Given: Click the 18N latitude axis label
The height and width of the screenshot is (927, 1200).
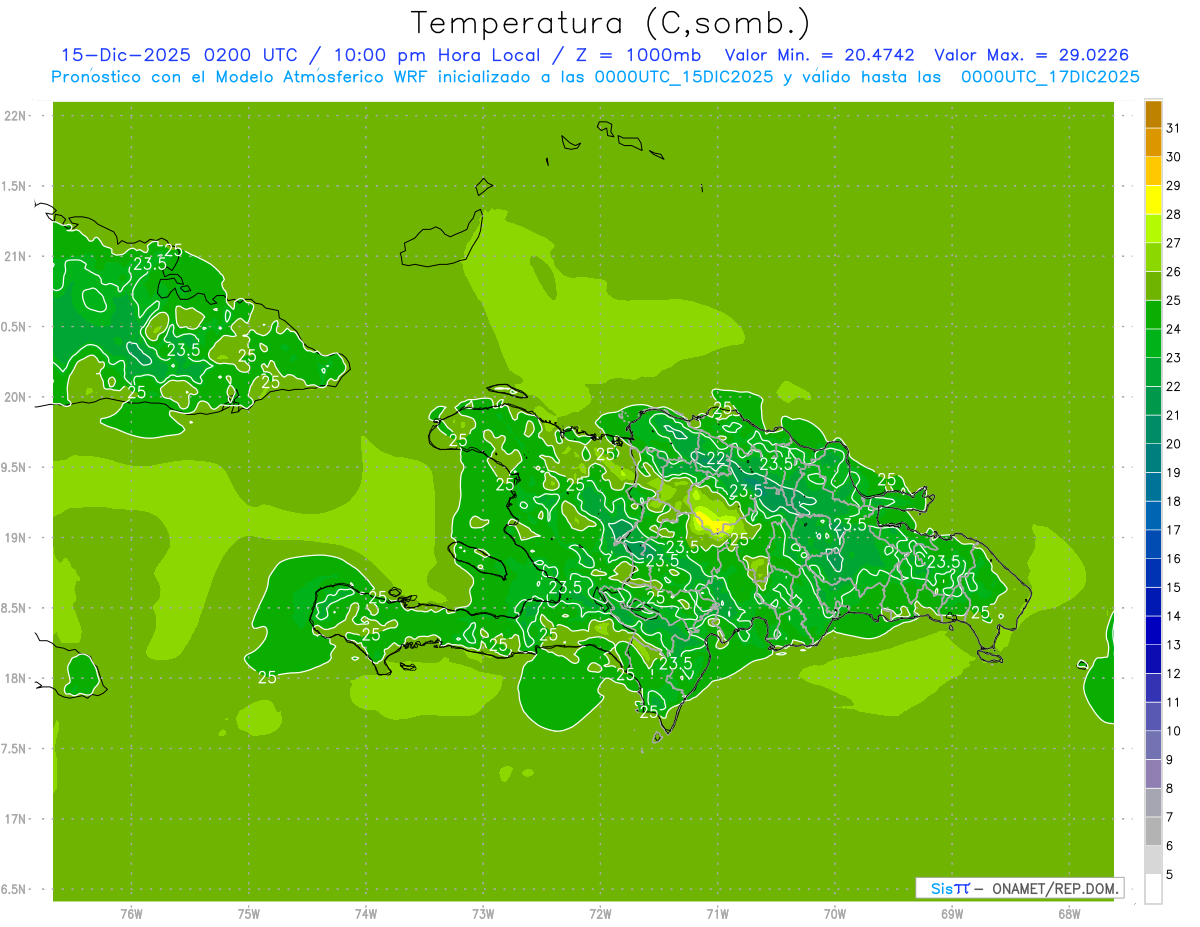Looking at the screenshot, I should 16,678.
